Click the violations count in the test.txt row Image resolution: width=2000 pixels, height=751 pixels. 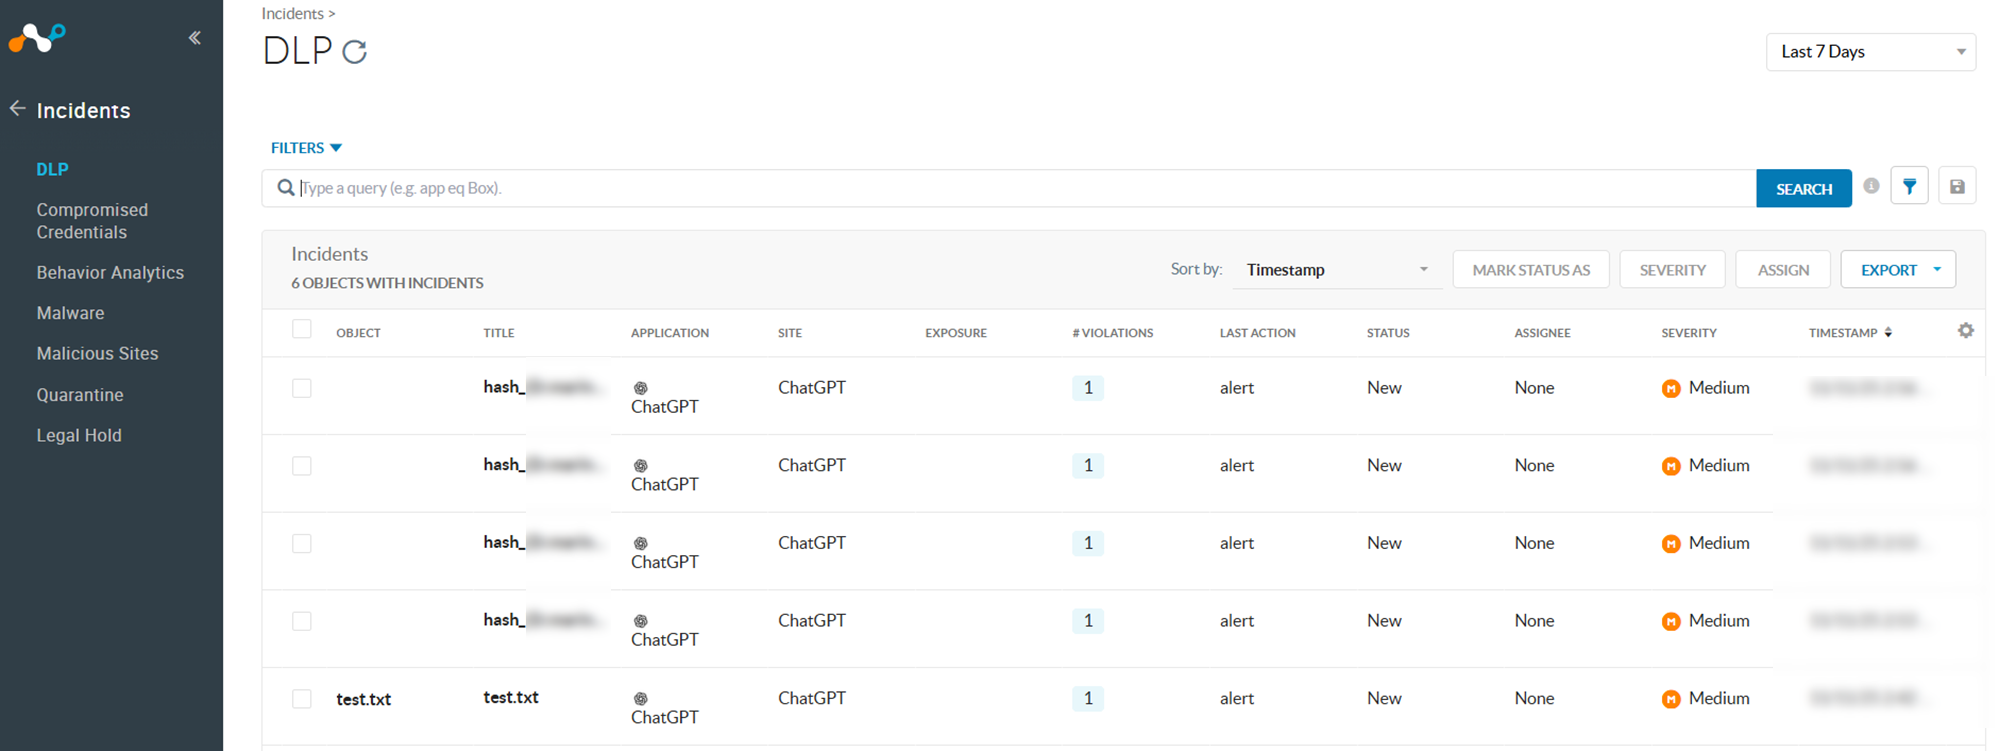click(x=1088, y=699)
